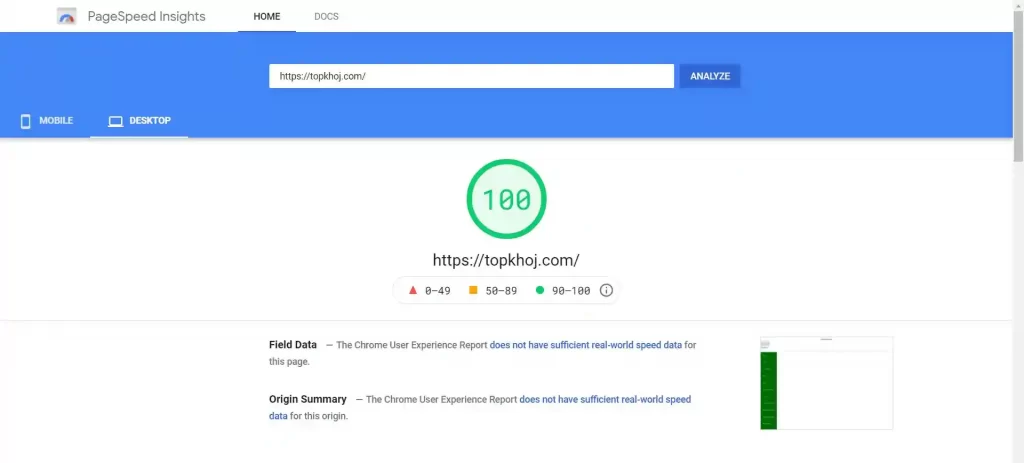Screen dimensions: 1024x463
Task: Click the orange square 50–89 legend marker
Action: 473,291
